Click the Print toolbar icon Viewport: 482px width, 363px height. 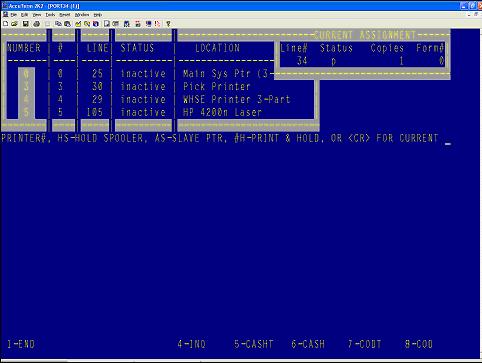point(36,24)
